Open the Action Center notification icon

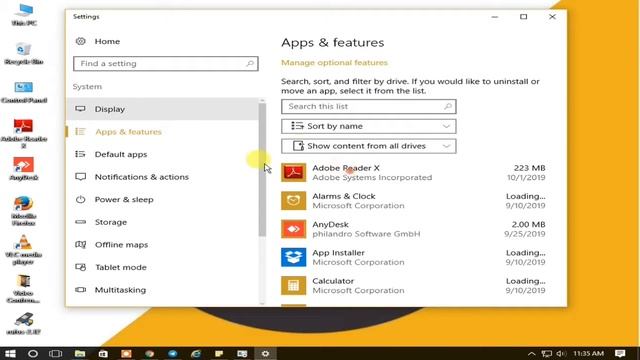click(620, 353)
